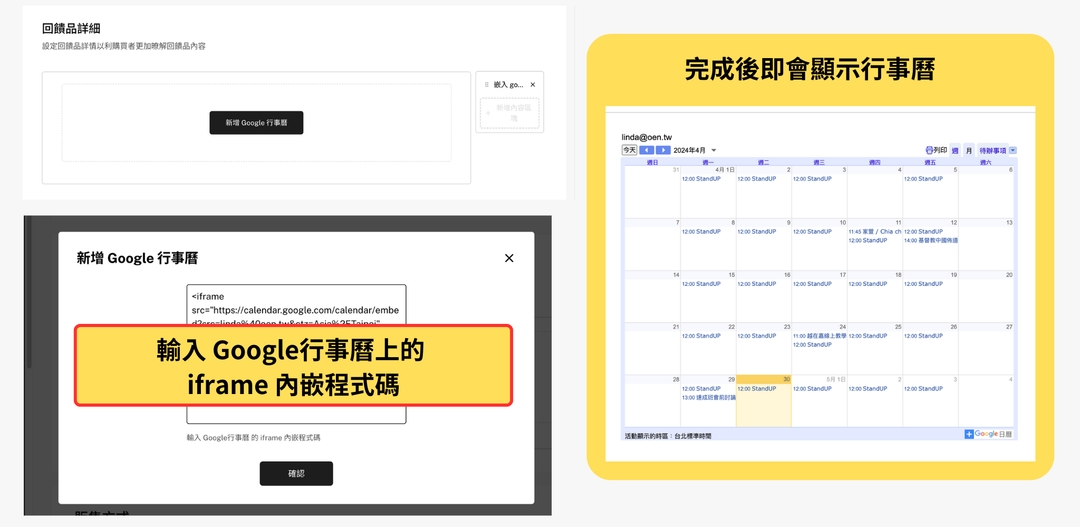Click the drag handle beside 嵌入 go...
1080x527 pixels.
pyautogui.click(x=487, y=85)
